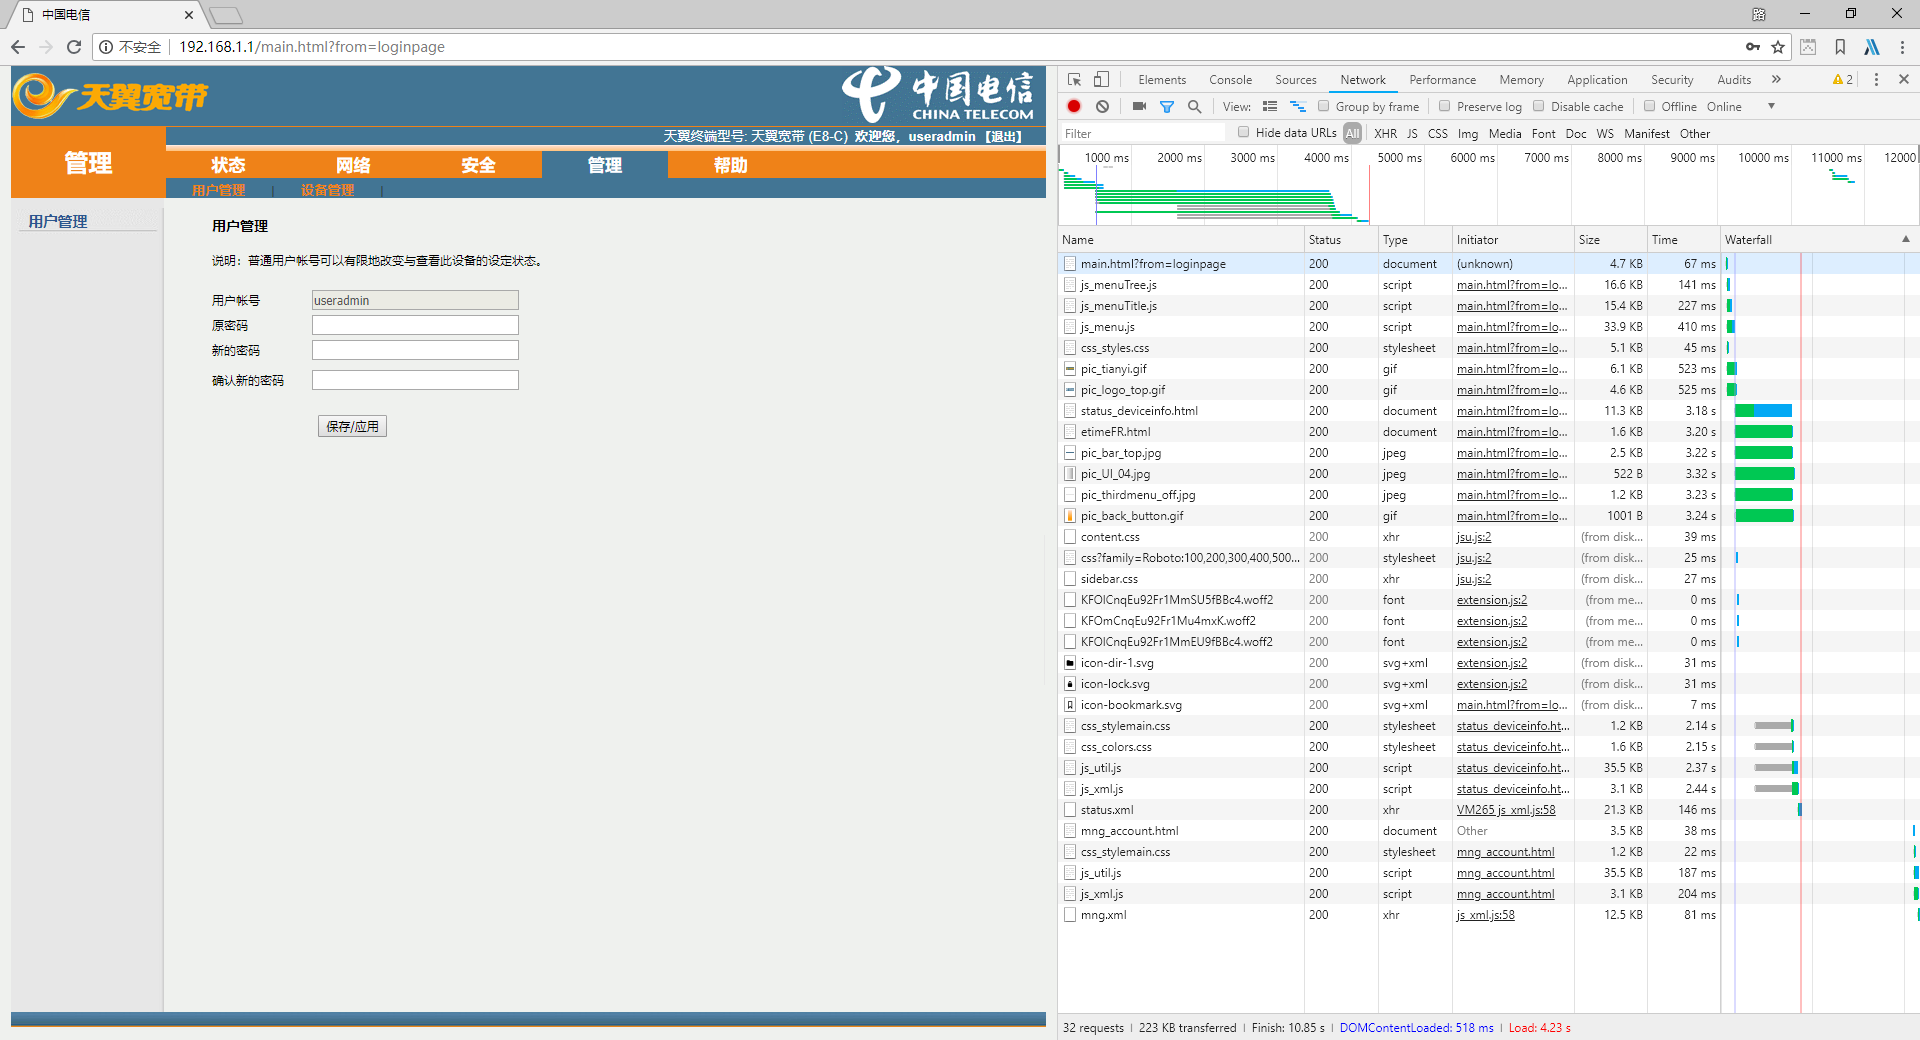Open the 安全 navigation menu item

coord(478,165)
